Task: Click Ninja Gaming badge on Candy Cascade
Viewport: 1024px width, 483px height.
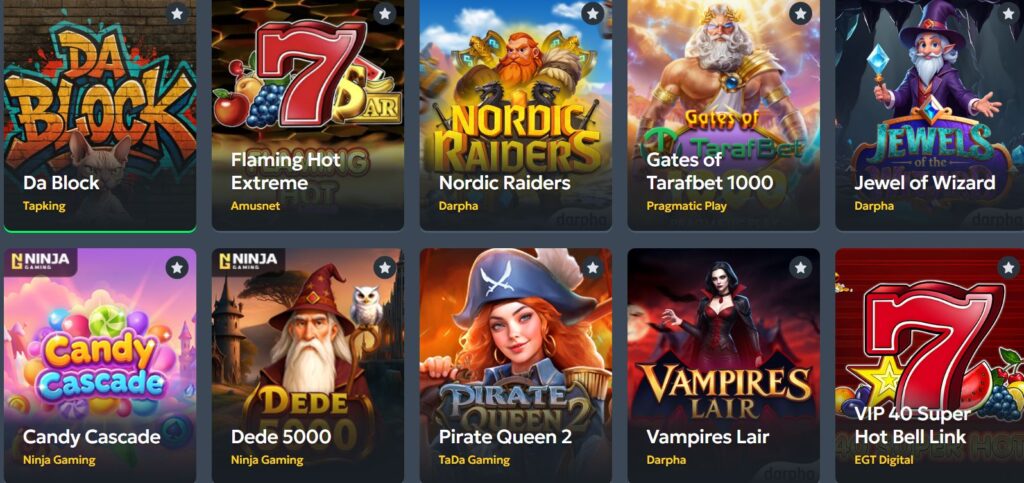Action: click(40, 261)
